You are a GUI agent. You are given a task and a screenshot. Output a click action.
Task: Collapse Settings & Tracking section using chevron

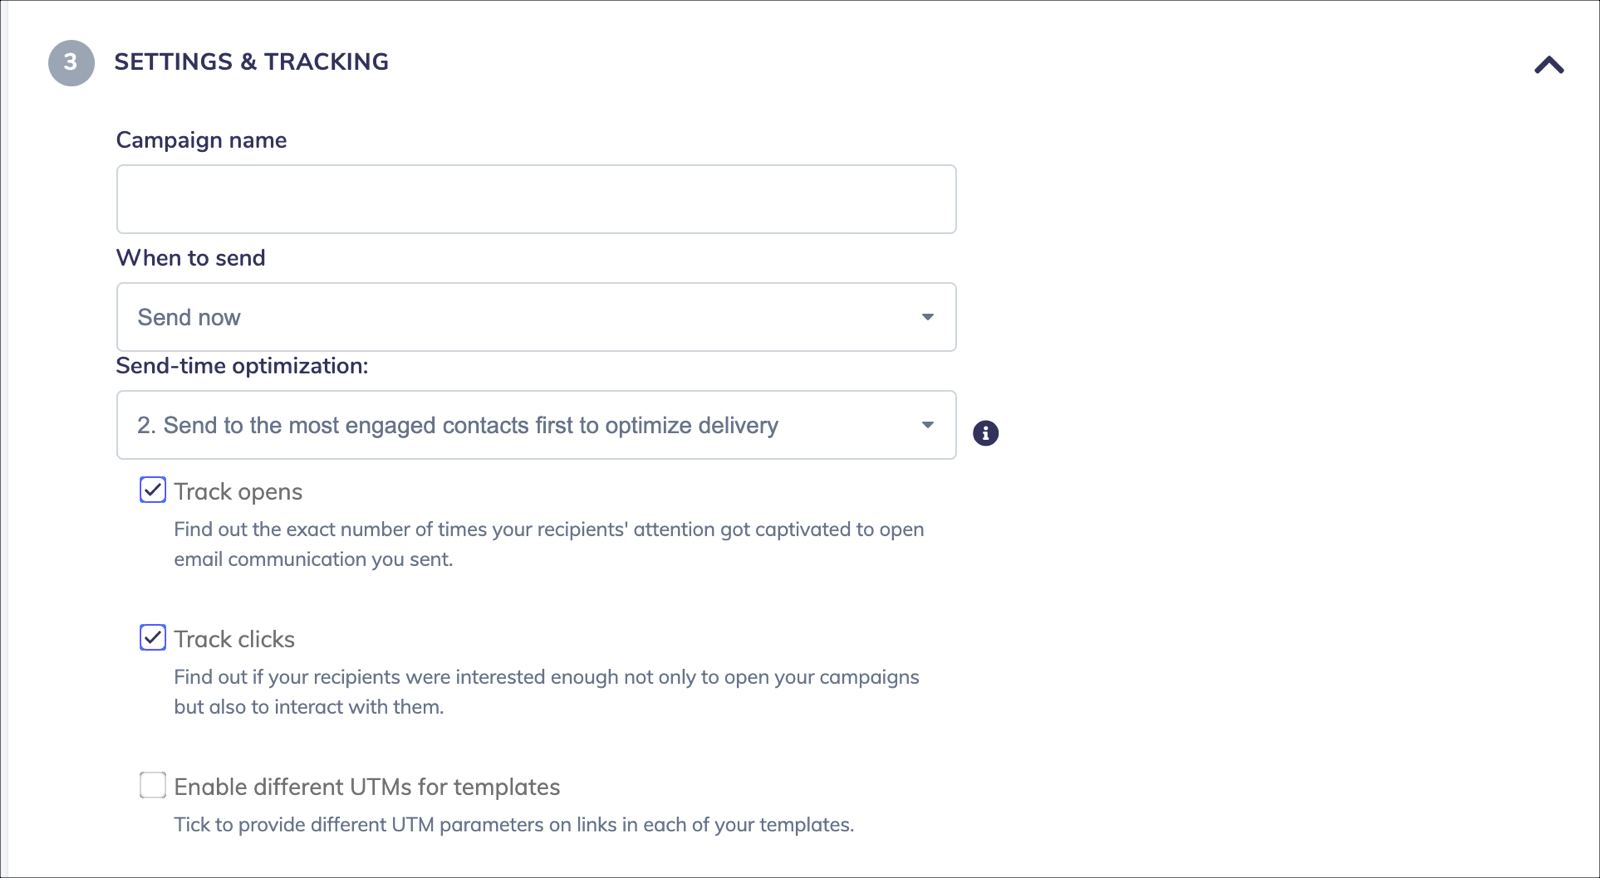coord(1549,65)
